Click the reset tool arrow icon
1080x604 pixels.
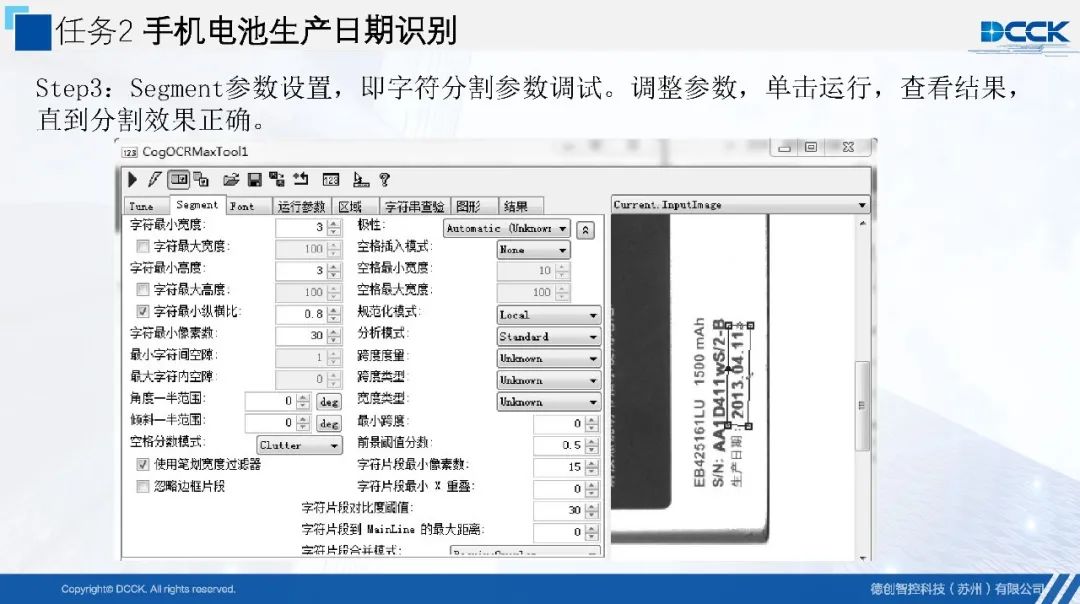click(300, 180)
